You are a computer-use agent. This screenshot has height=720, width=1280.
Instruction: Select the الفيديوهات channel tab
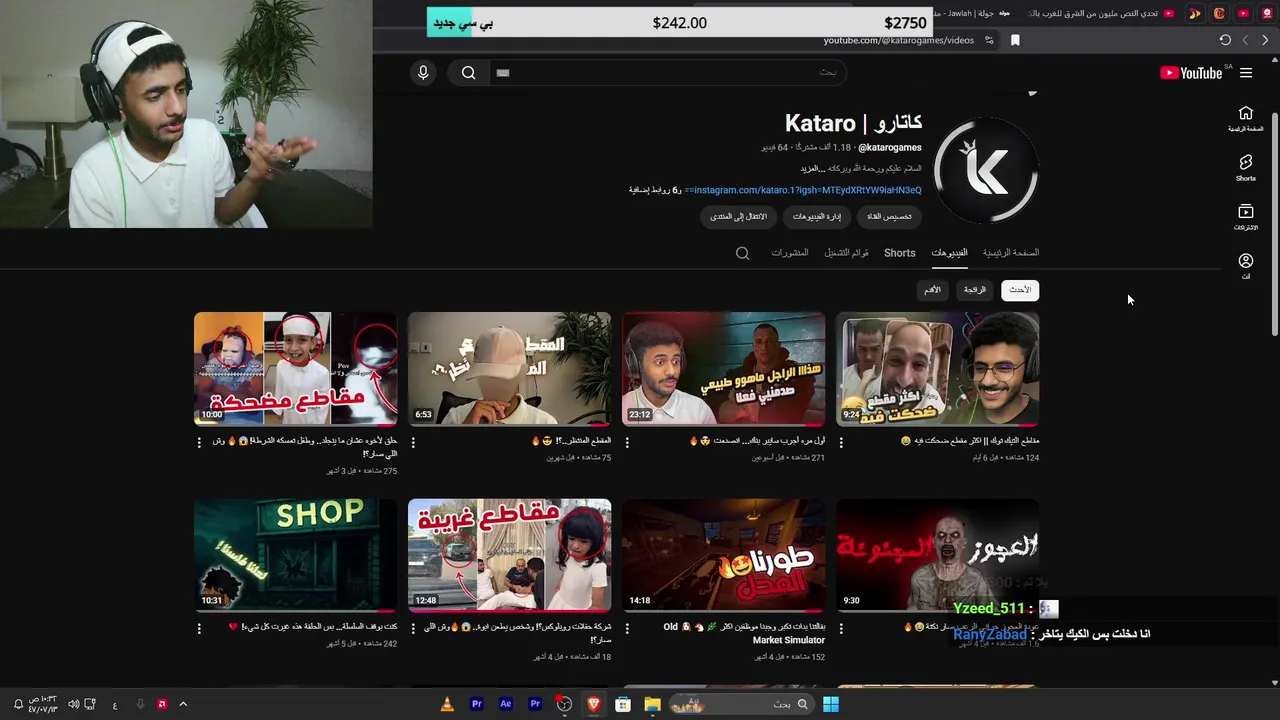[949, 253]
